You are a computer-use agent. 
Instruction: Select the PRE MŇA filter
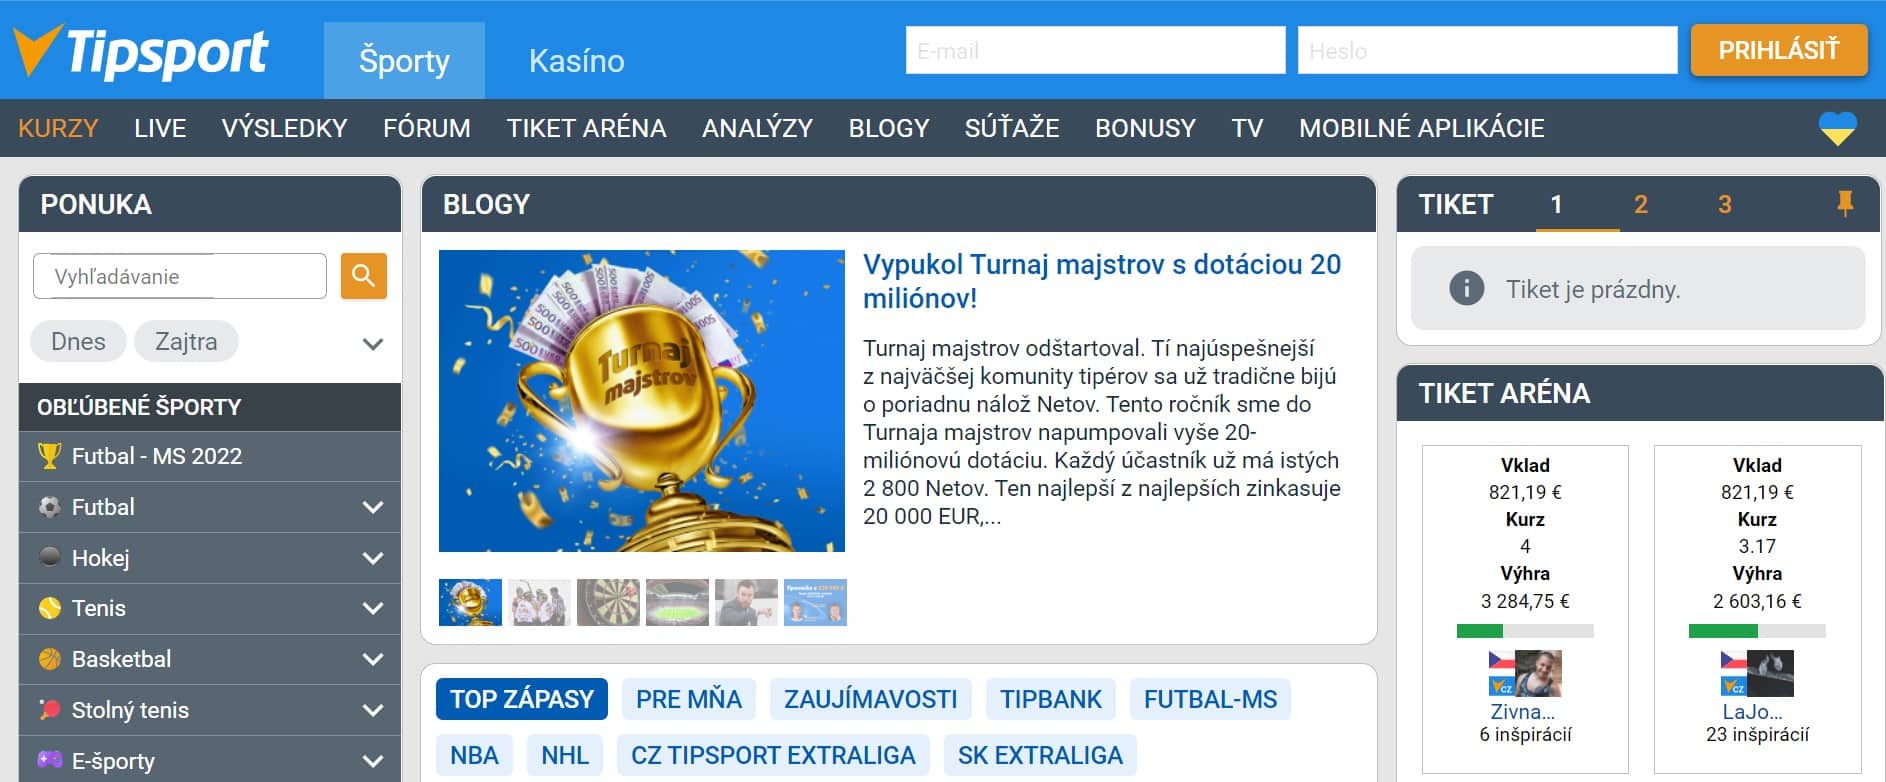coord(689,699)
